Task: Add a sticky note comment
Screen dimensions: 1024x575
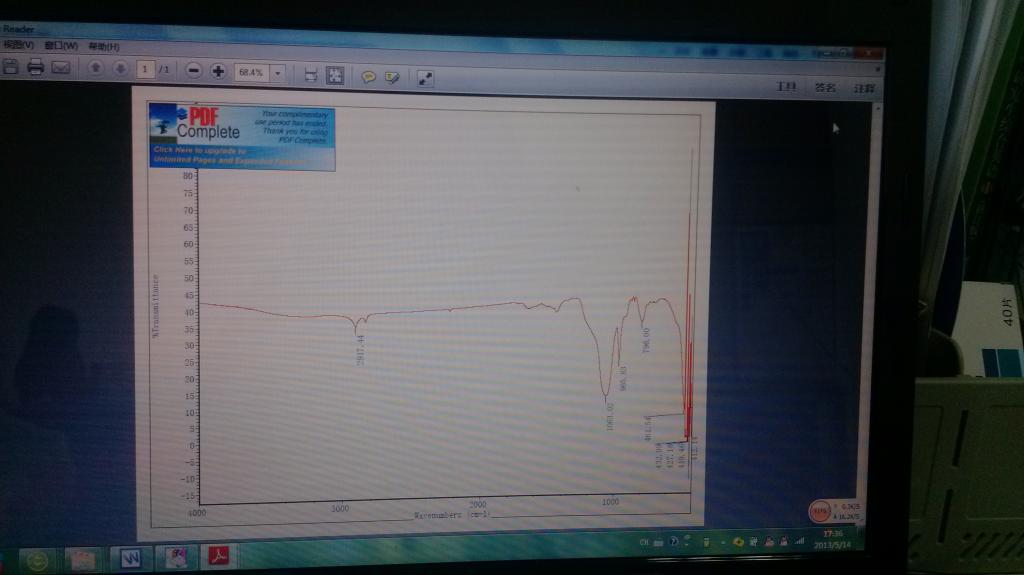Action: (368, 77)
